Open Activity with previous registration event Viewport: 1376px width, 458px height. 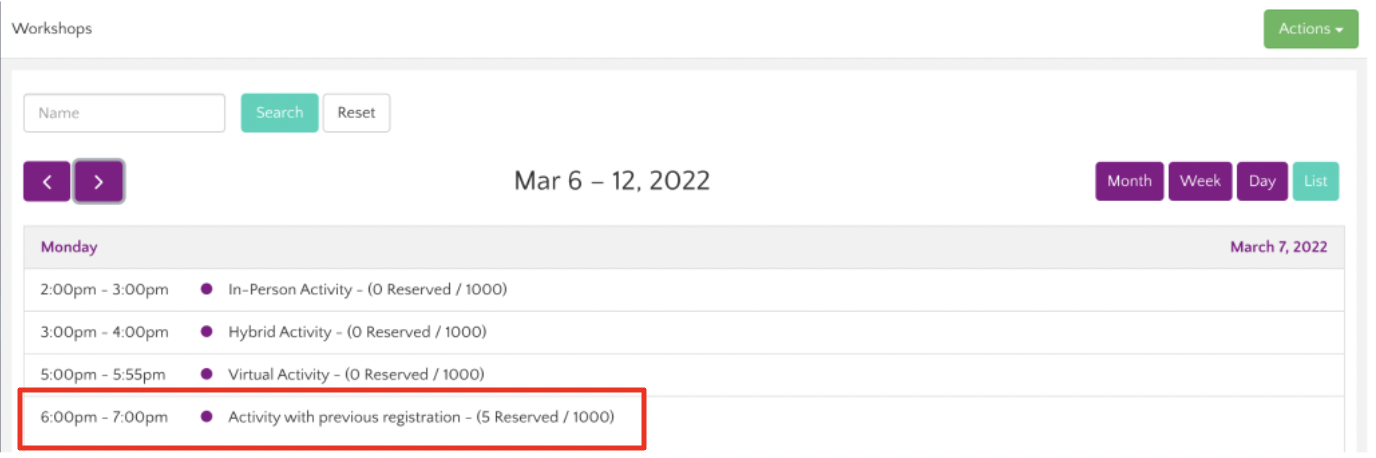421,417
